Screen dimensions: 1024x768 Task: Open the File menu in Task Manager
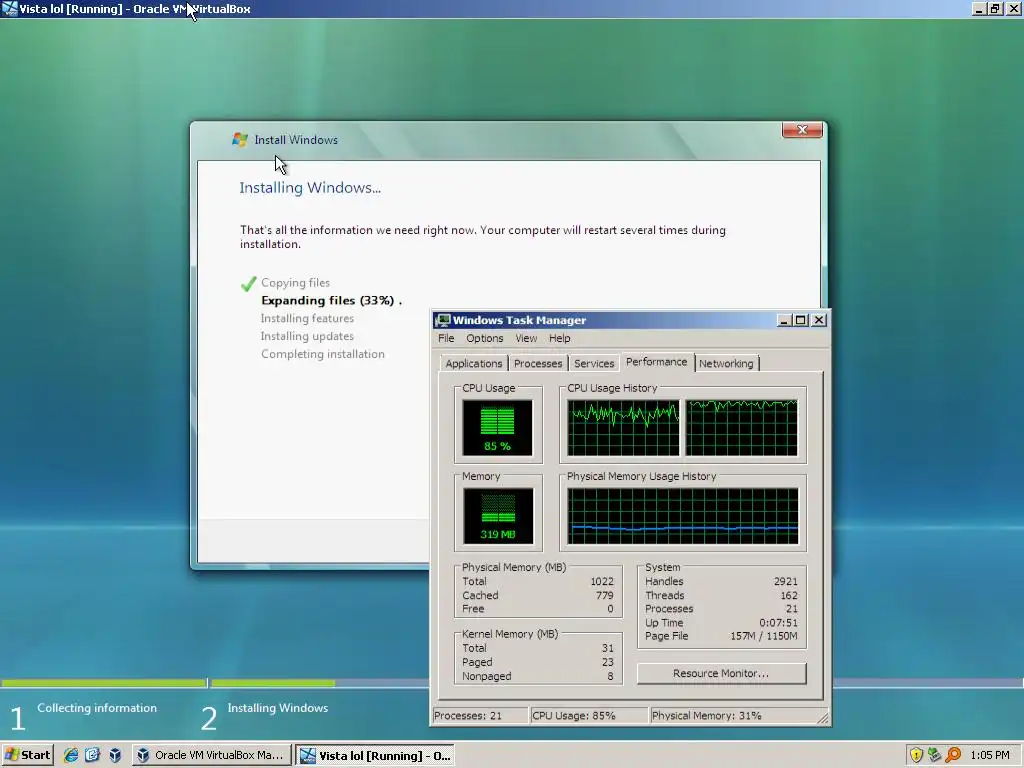click(x=446, y=338)
